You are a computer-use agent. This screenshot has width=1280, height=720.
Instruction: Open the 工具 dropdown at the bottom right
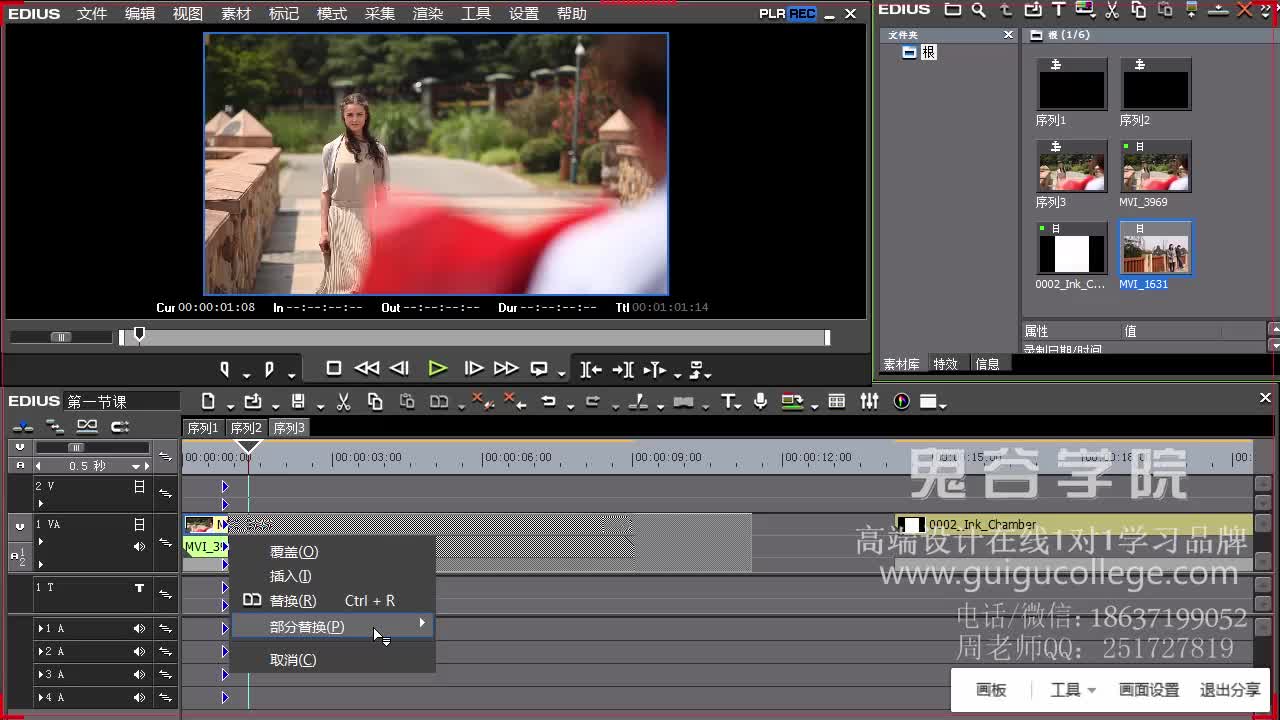tap(1071, 689)
